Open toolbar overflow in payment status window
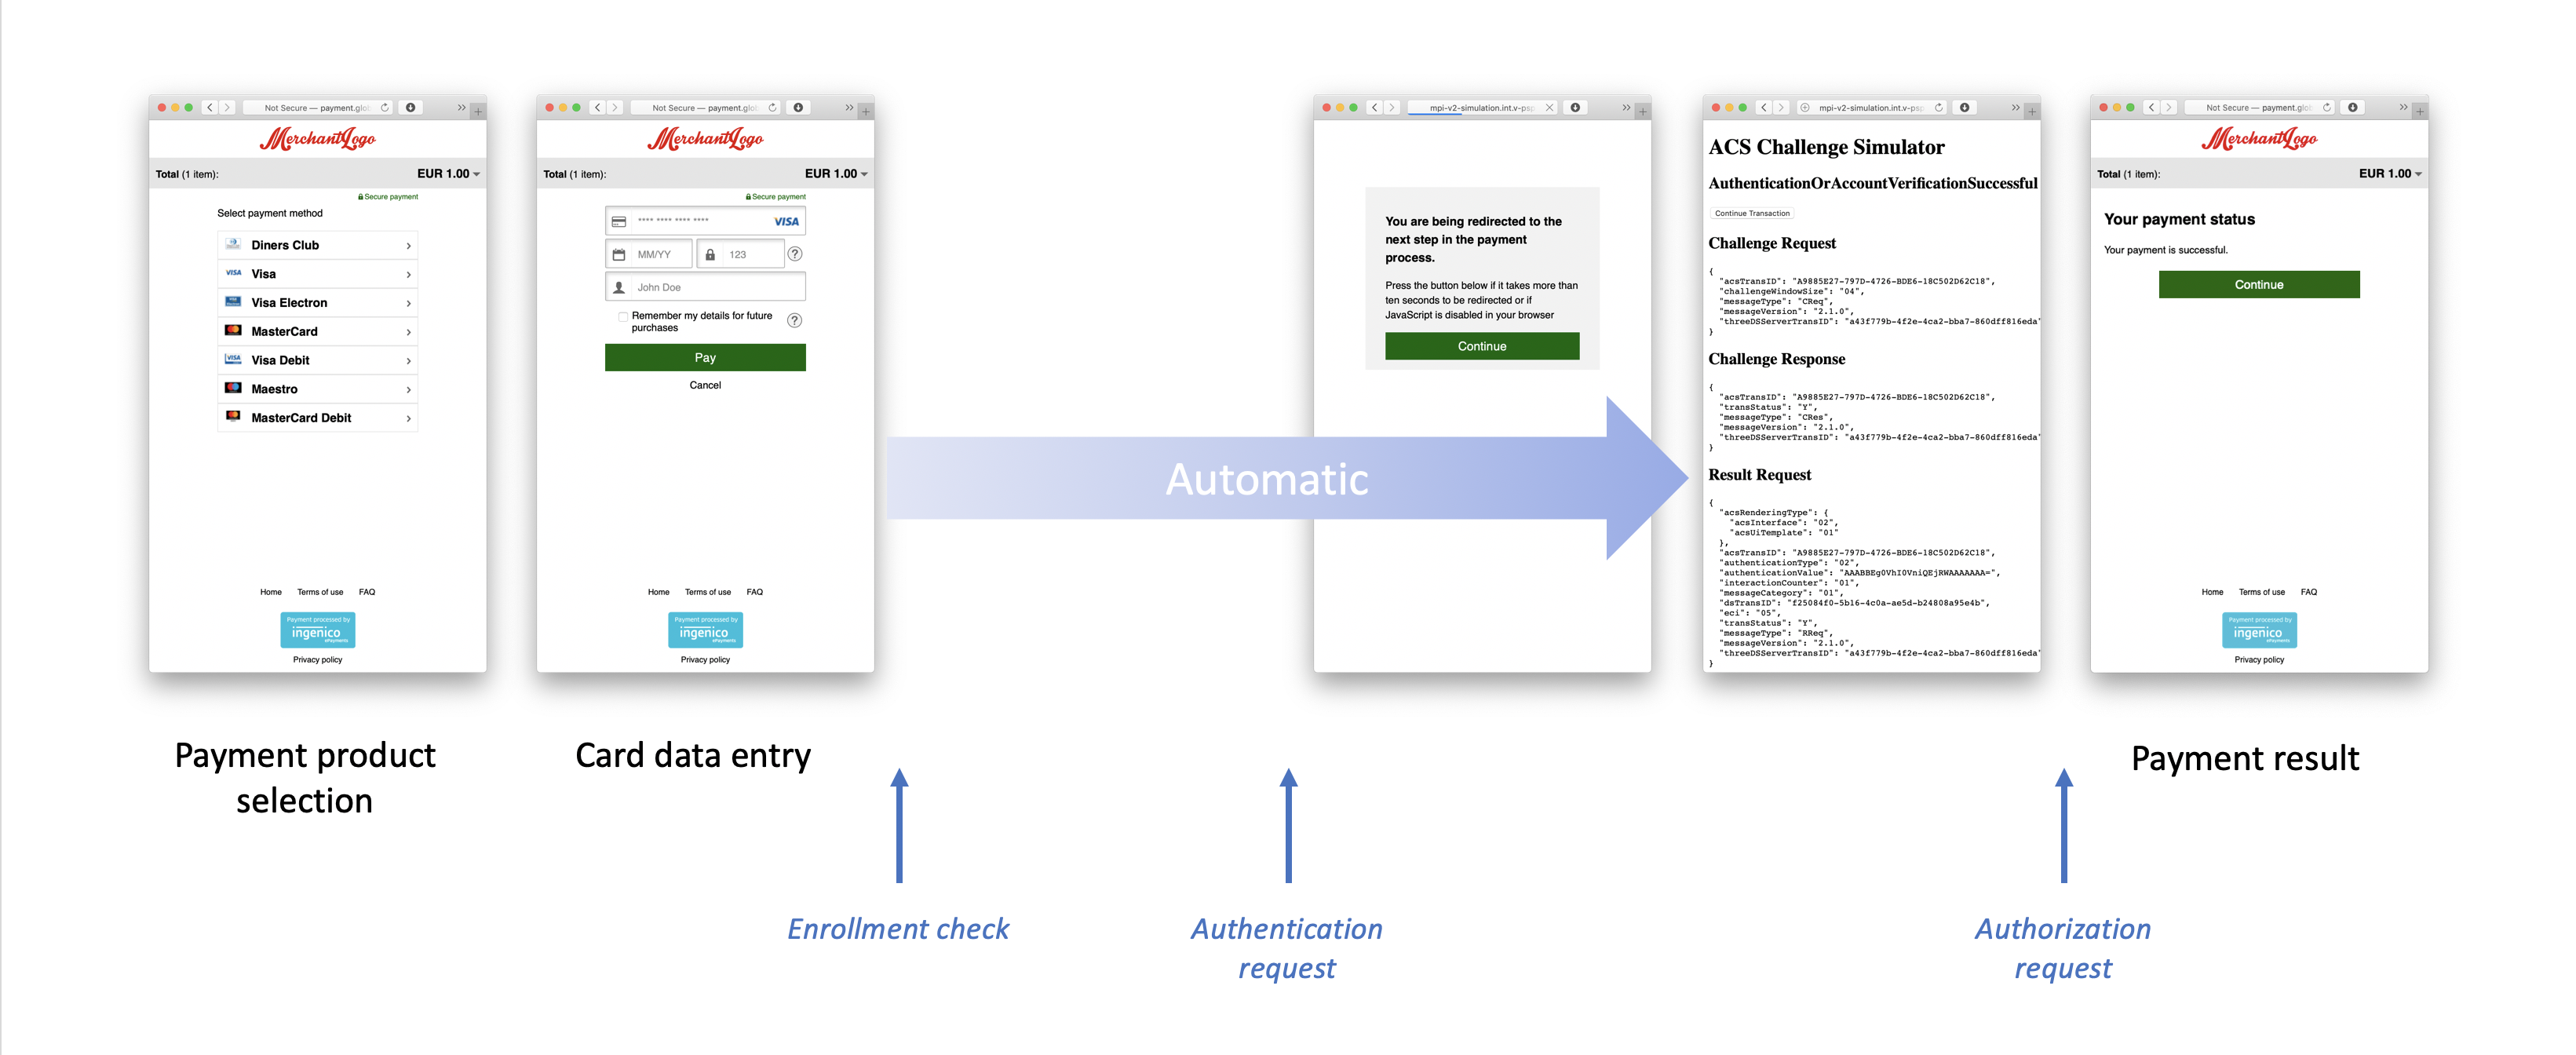This screenshot has width=2576, height=1055. pyautogui.click(x=2403, y=108)
